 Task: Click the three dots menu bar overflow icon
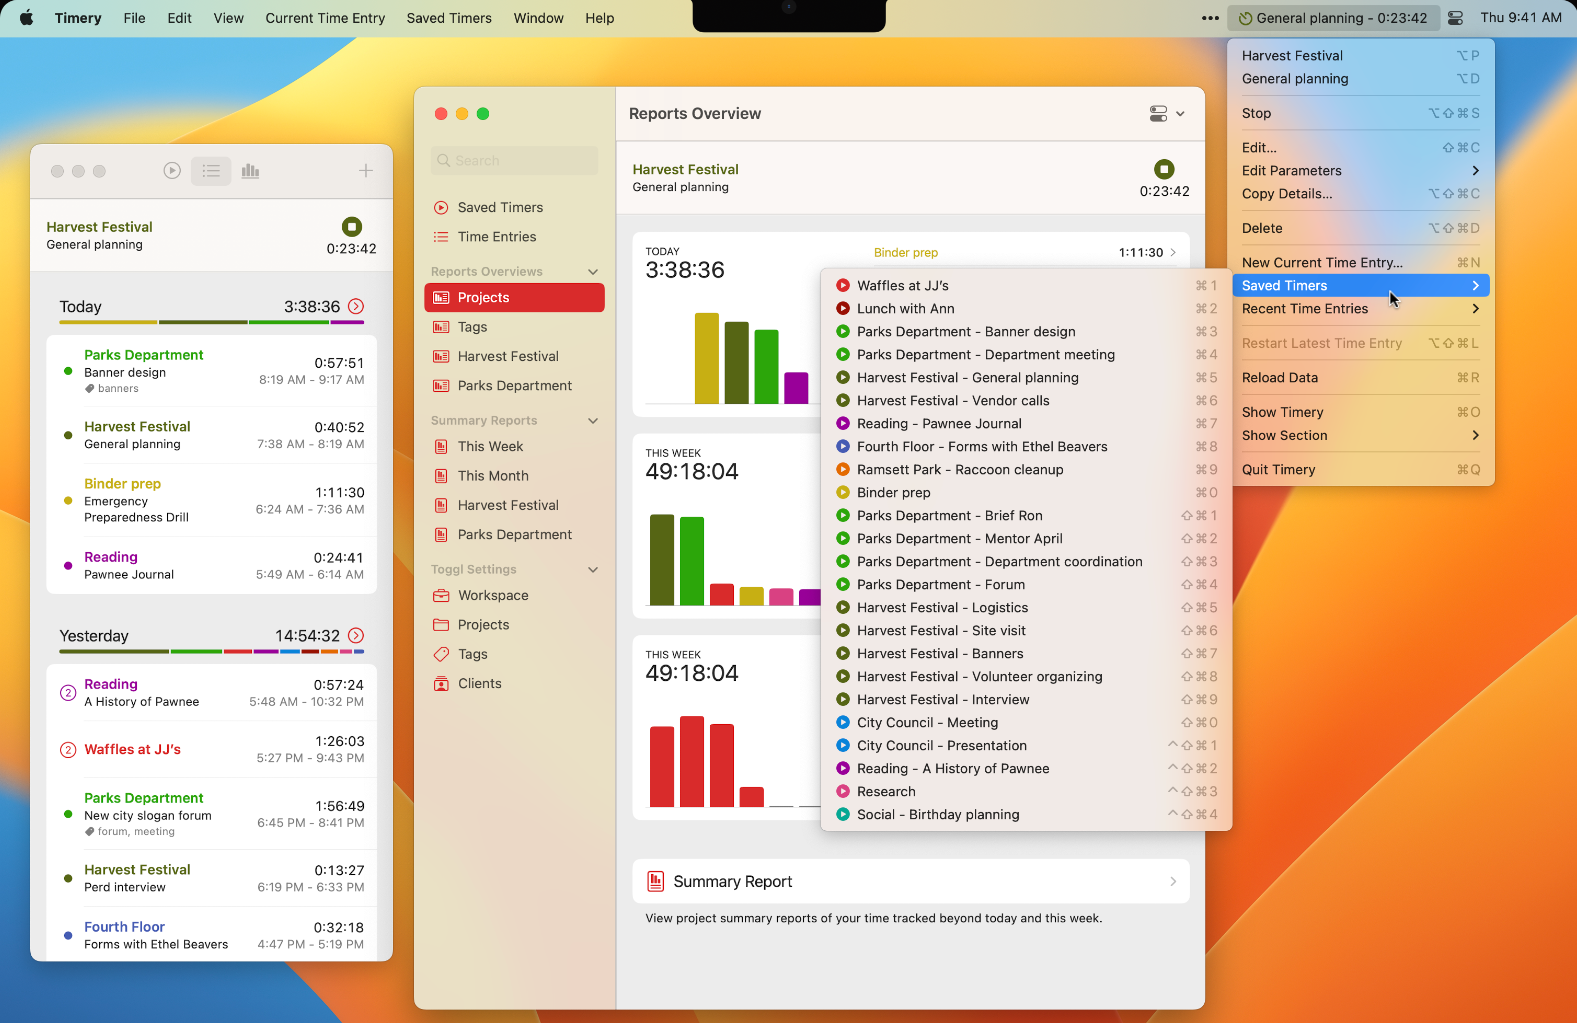pos(1210,18)
